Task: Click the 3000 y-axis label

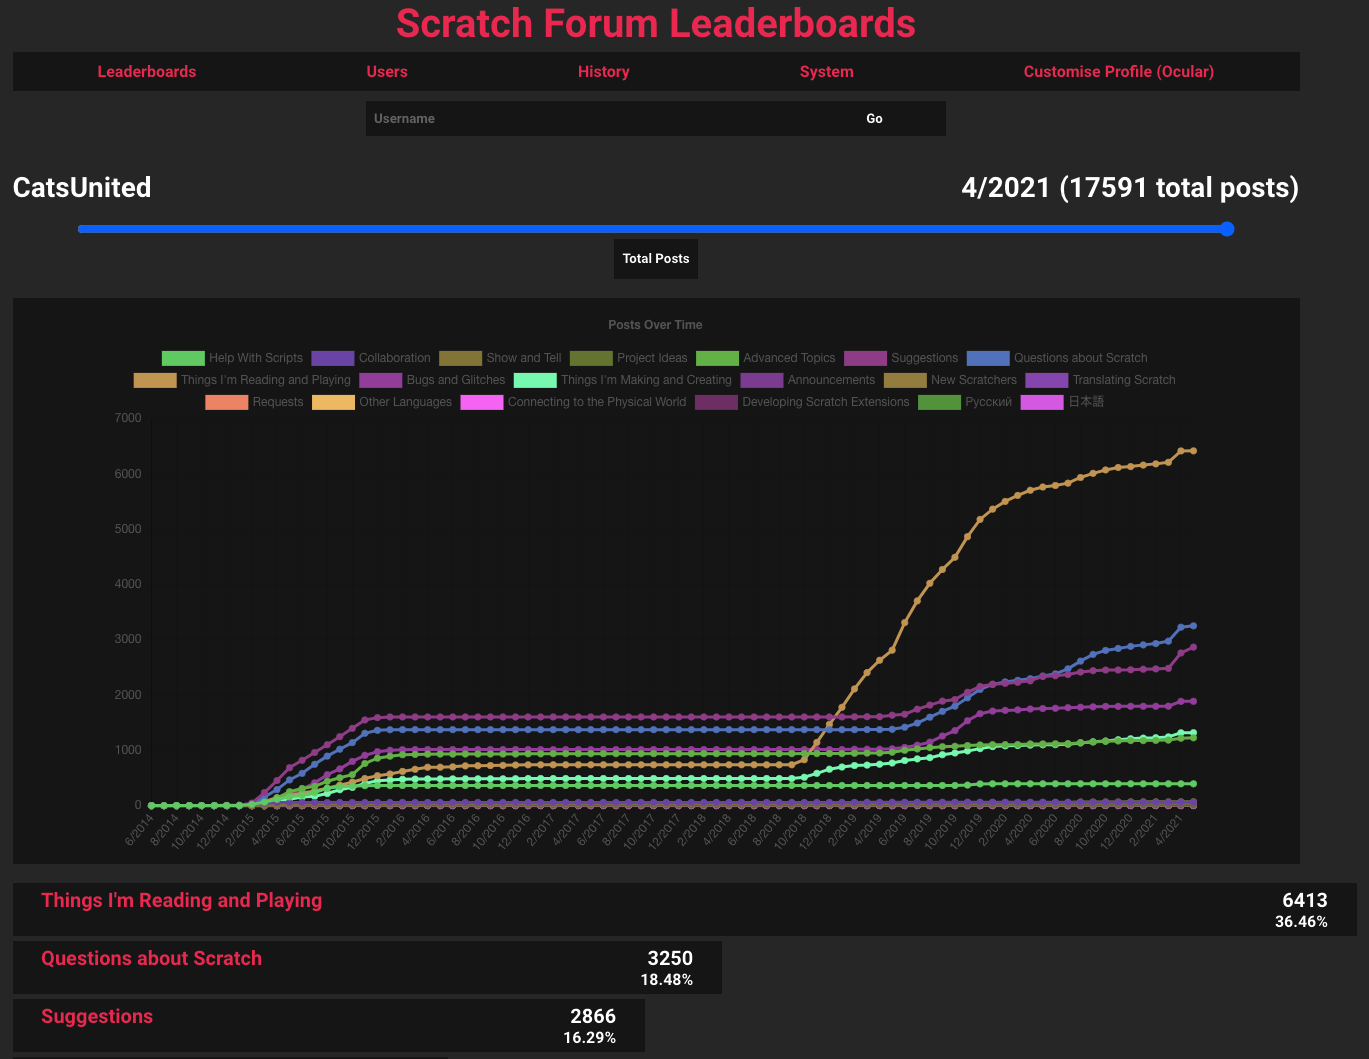Action: click(x=128, y=639)
